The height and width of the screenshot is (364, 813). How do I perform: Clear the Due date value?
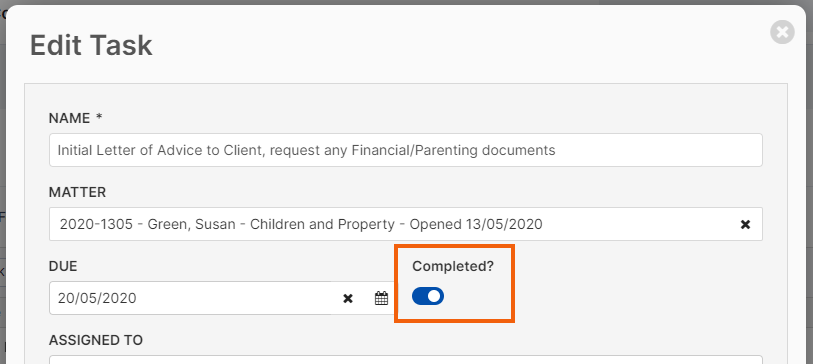pos(348,298)
